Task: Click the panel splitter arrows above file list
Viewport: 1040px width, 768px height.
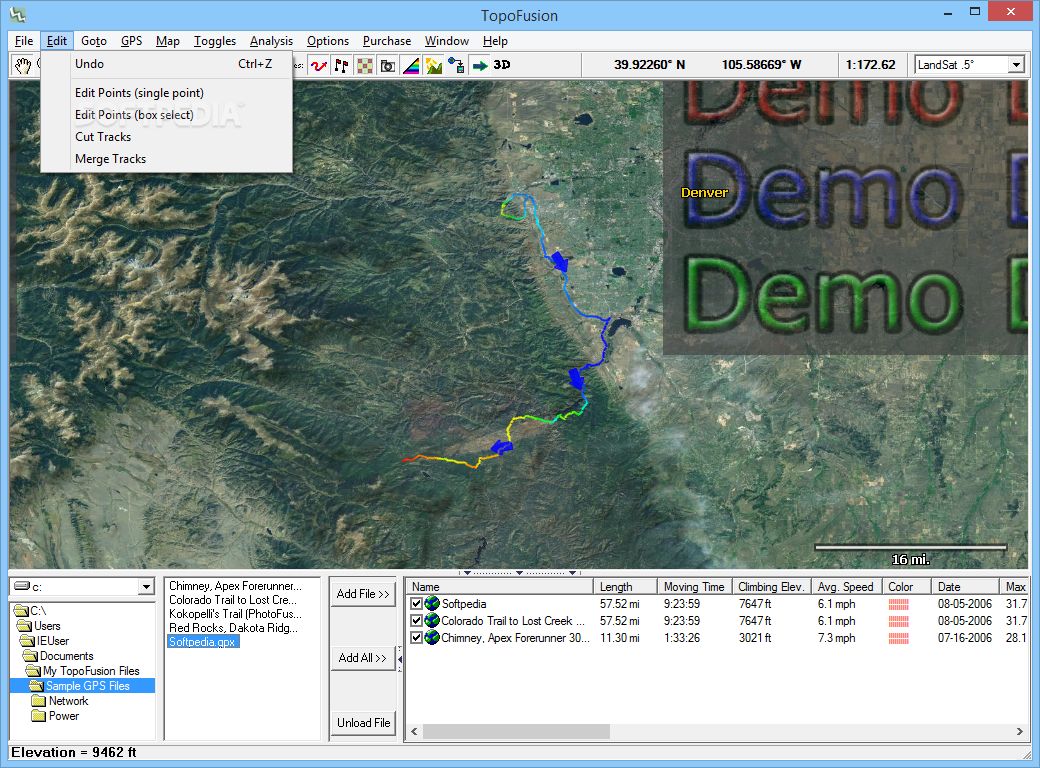Action: click(519, 572)
